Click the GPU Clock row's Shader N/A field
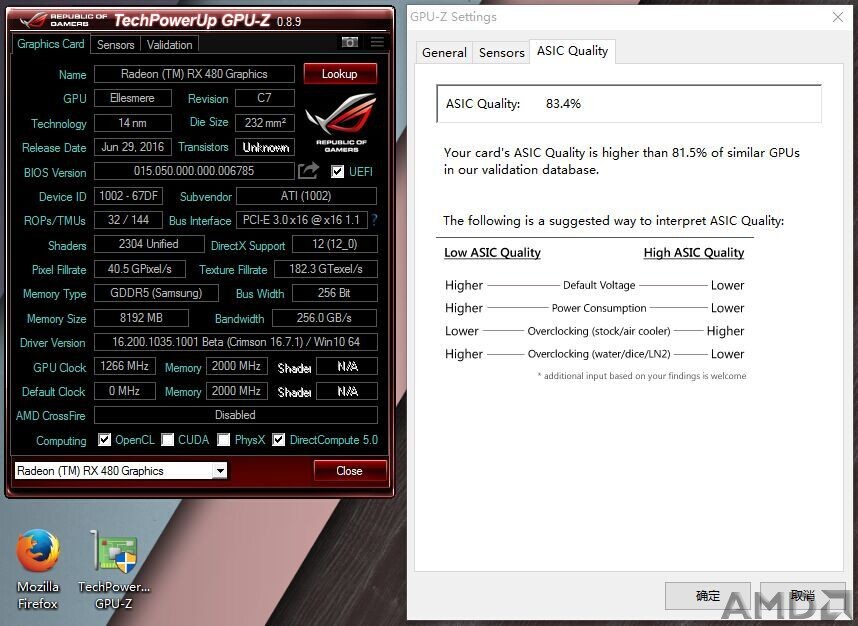The height and width of the screenshot is (626, 858). 347,366
